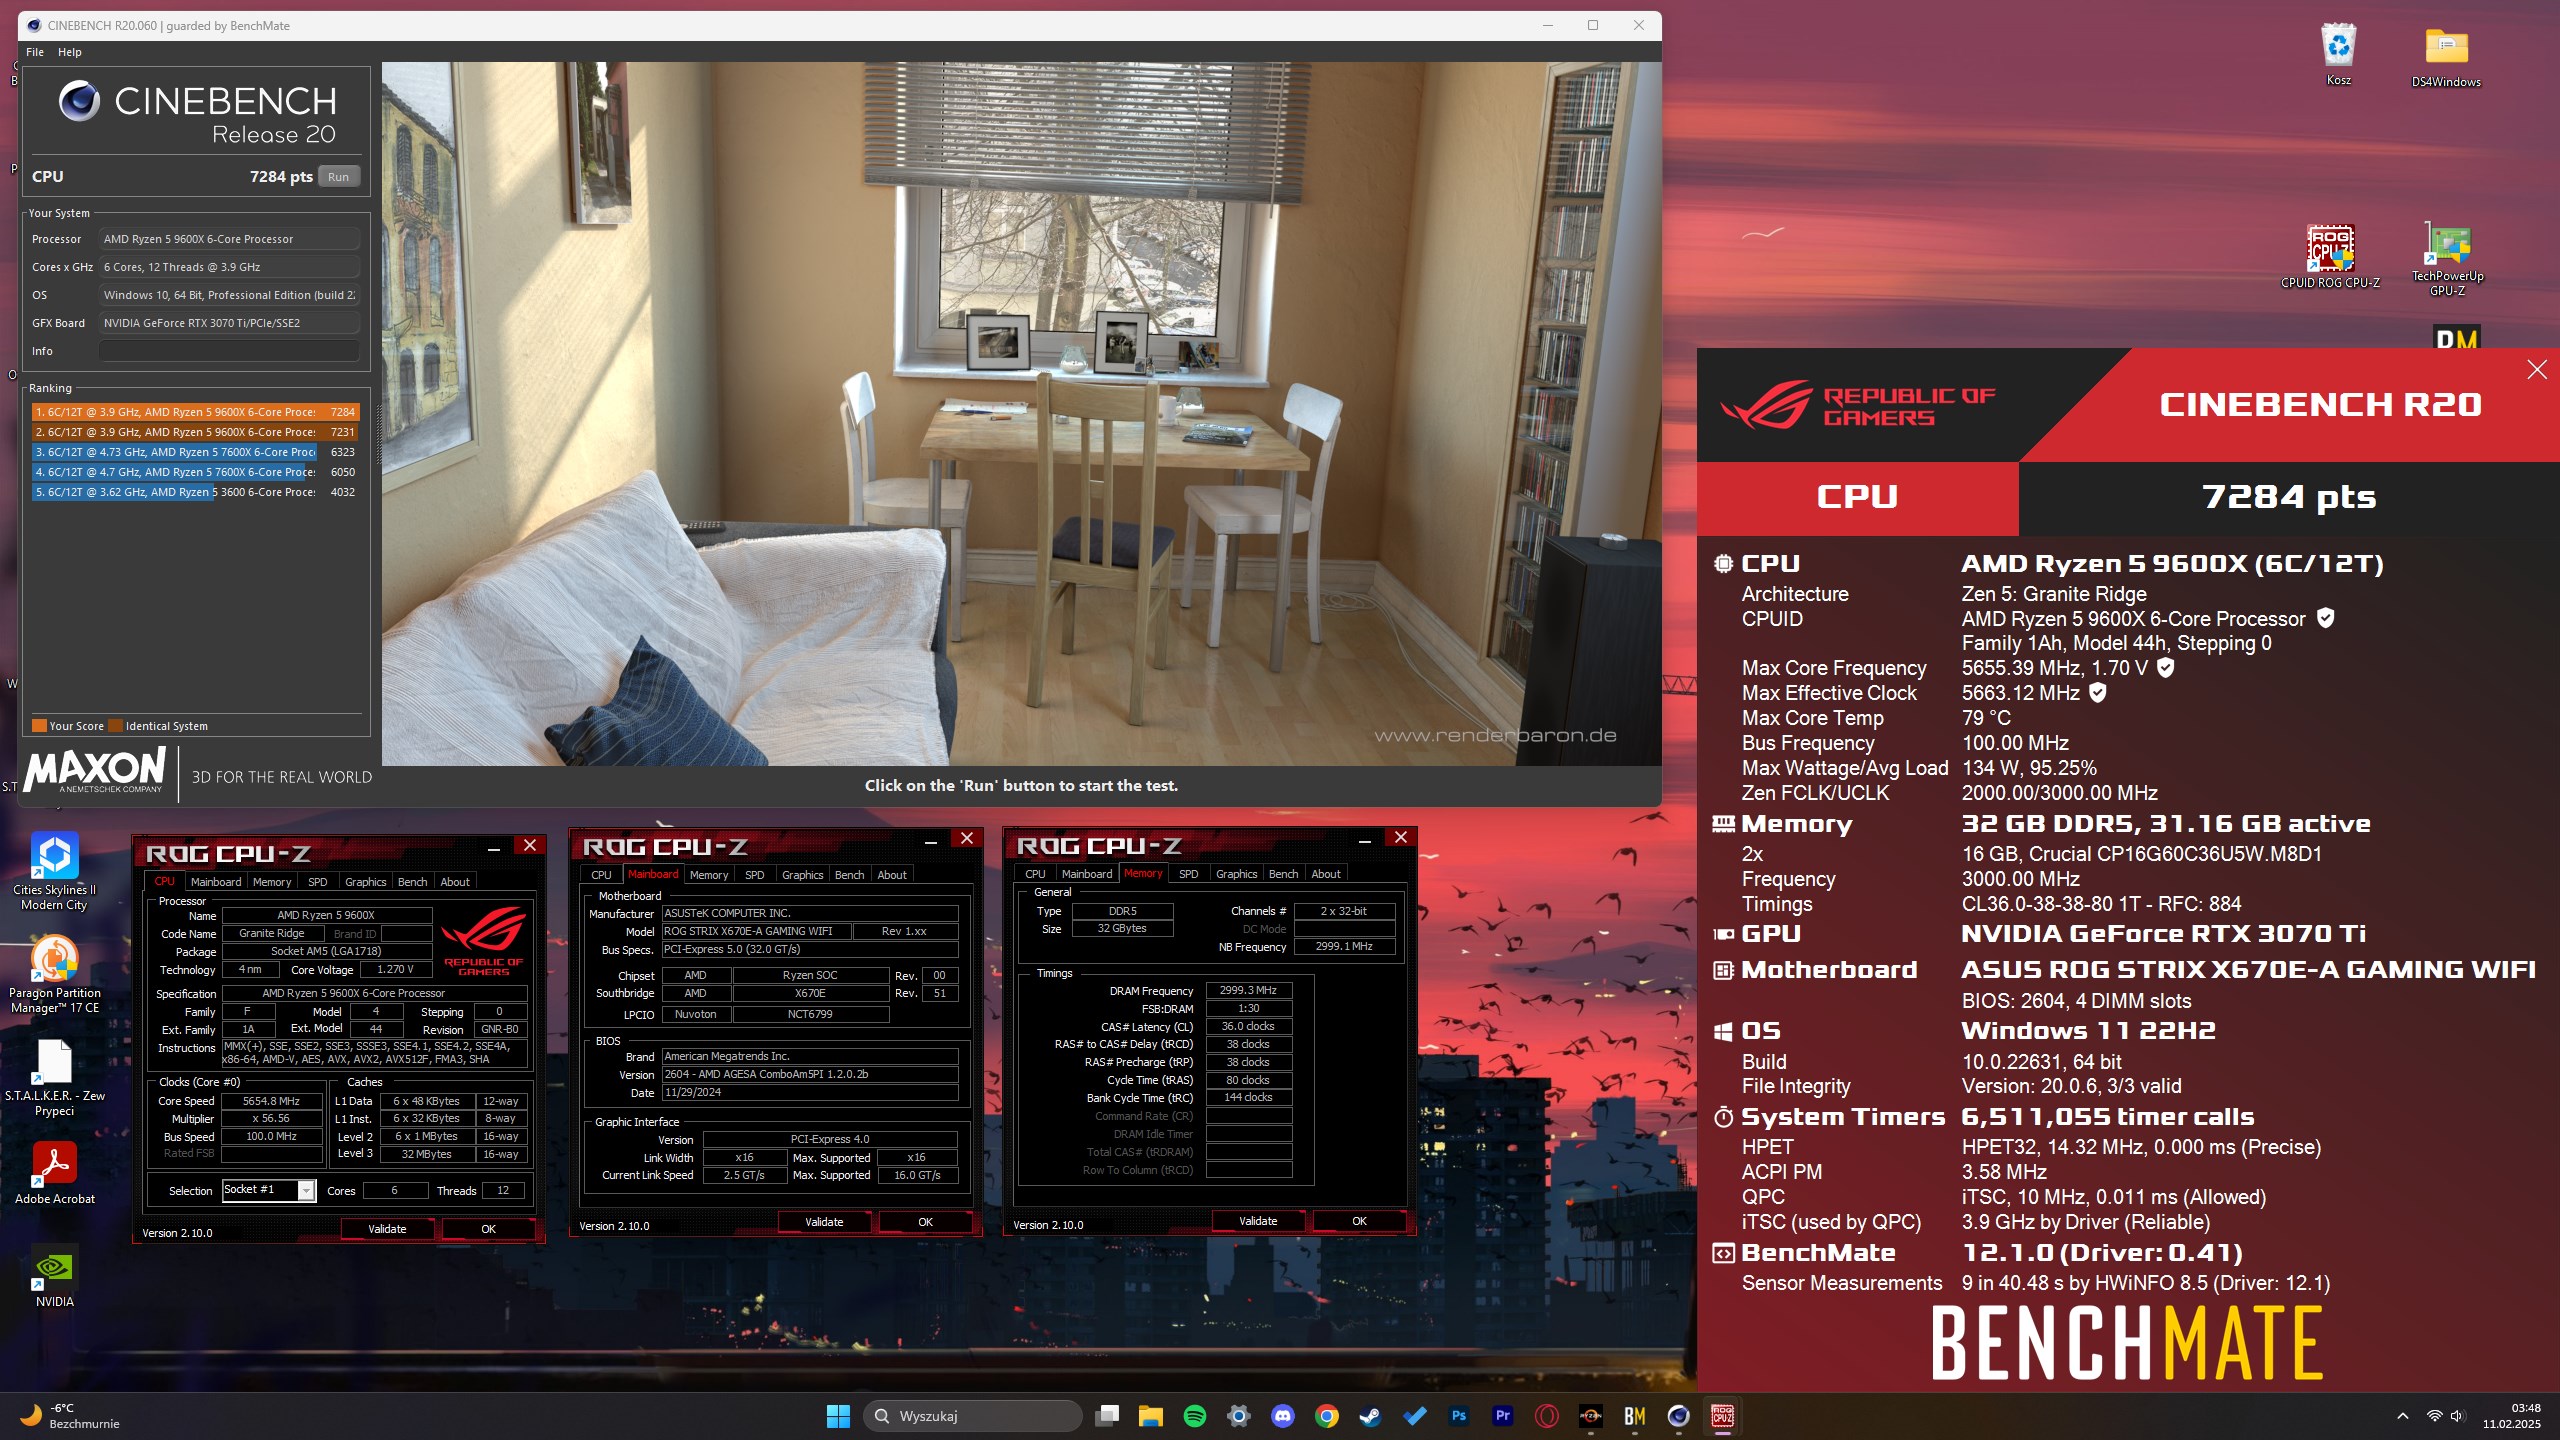Switch to Cinebench in the taskbar
This screenshot has width=2560, height=1440.
click(x=1678, y=1416)
